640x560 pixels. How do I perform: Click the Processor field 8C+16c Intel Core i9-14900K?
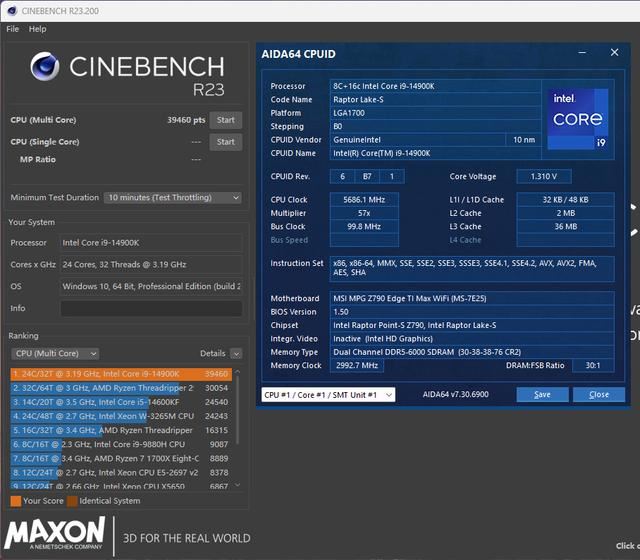[x=435, y=86]
